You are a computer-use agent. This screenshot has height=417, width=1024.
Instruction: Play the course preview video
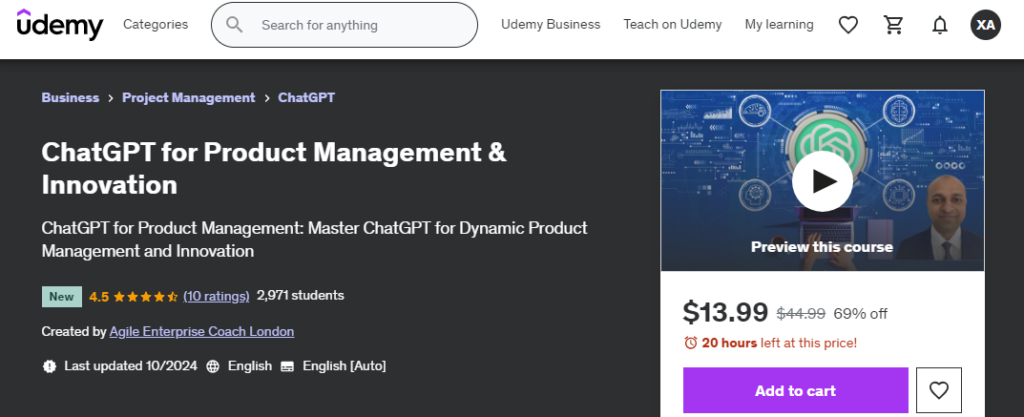(822, 181)
